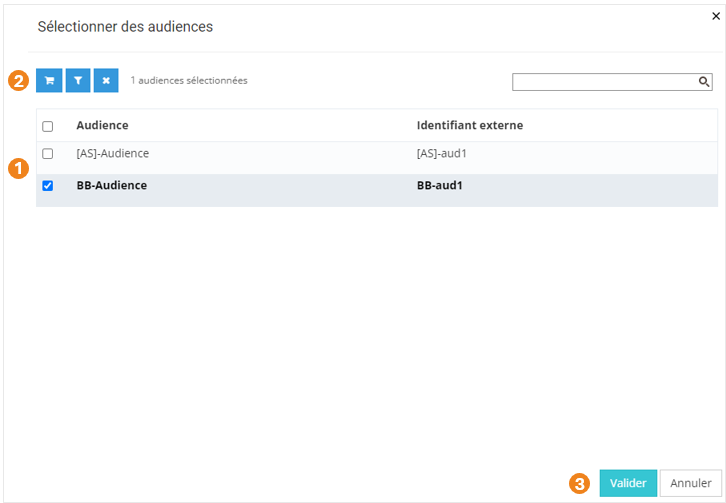The height and width of the screenshot is (503, 726).
Task: Toggle the select-all checkbox in header
Action: coord(47,126)
